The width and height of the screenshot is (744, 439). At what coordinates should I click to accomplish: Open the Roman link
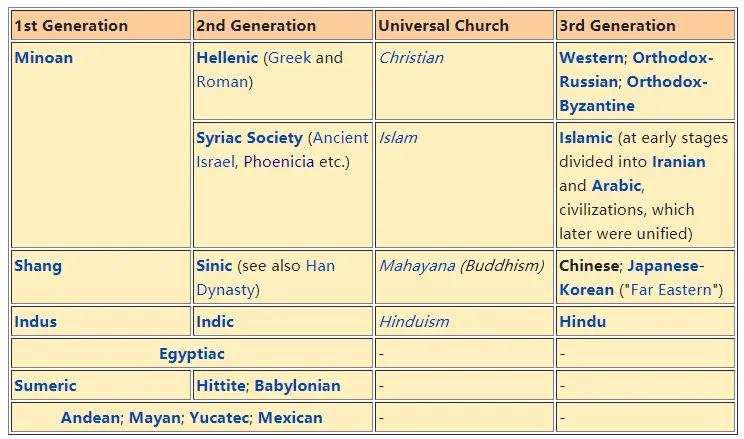coord(222,82)
